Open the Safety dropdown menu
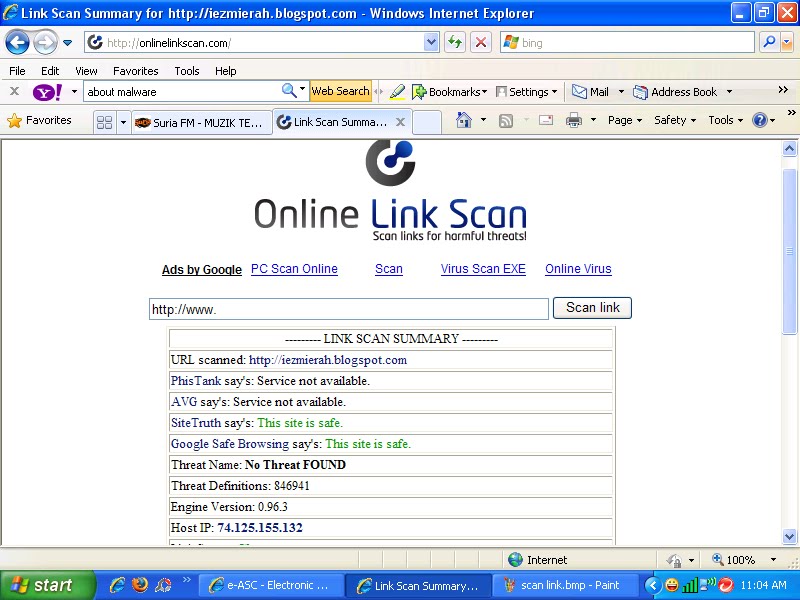Image resolution: width=800 pixels, height=600 pixels. (x=674, y=120)
